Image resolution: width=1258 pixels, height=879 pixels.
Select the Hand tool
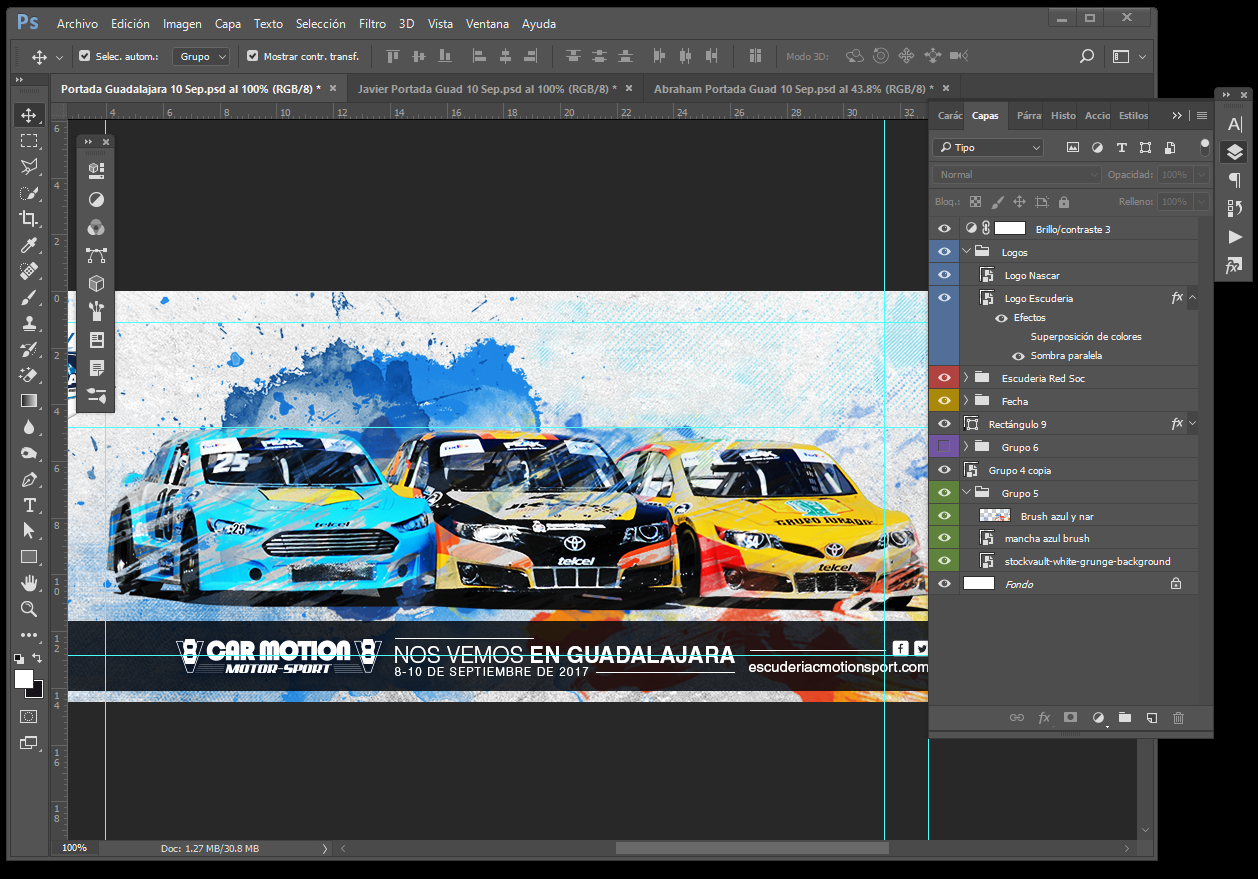click(x=29, y=583)
